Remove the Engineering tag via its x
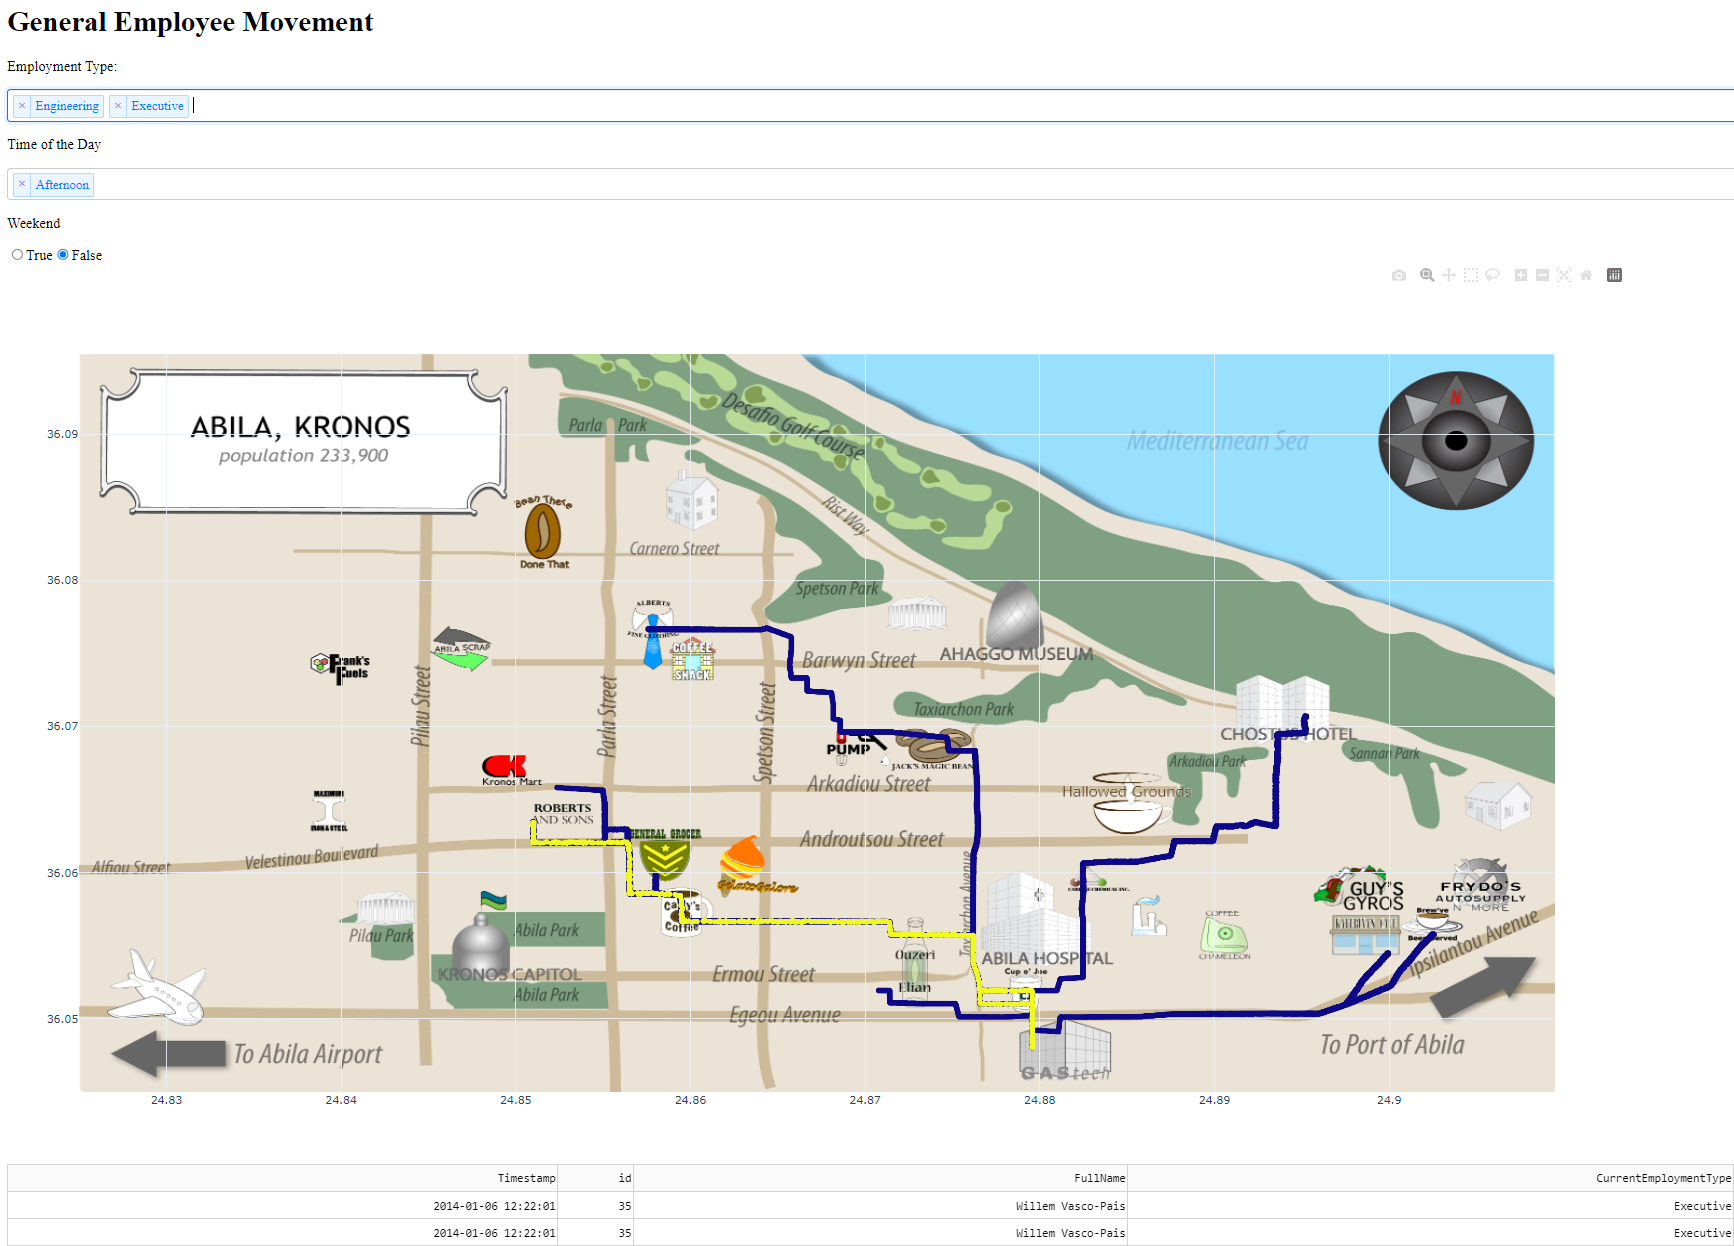 pyautogui.click(x=22, y=106)
